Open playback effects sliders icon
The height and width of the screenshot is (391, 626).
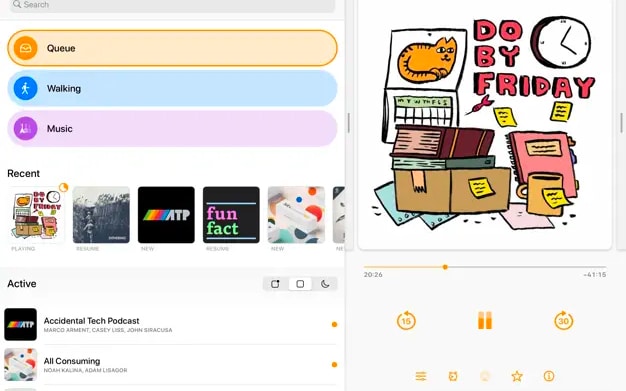(421, 376)
